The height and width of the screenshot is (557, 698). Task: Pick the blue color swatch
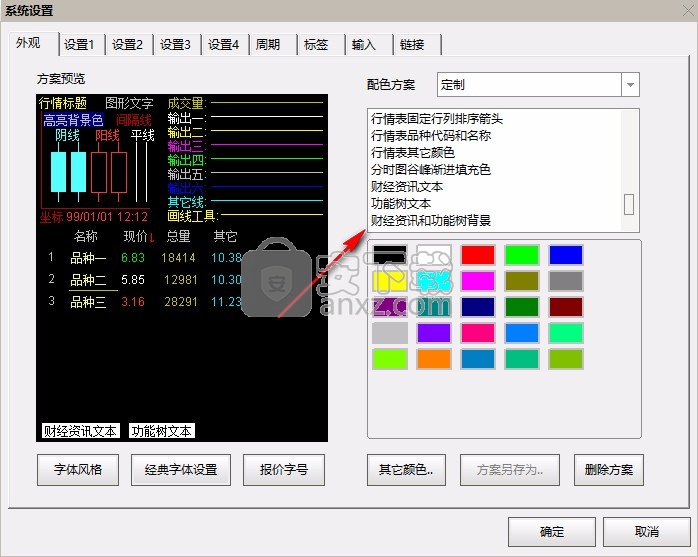(x=566, y=255)
